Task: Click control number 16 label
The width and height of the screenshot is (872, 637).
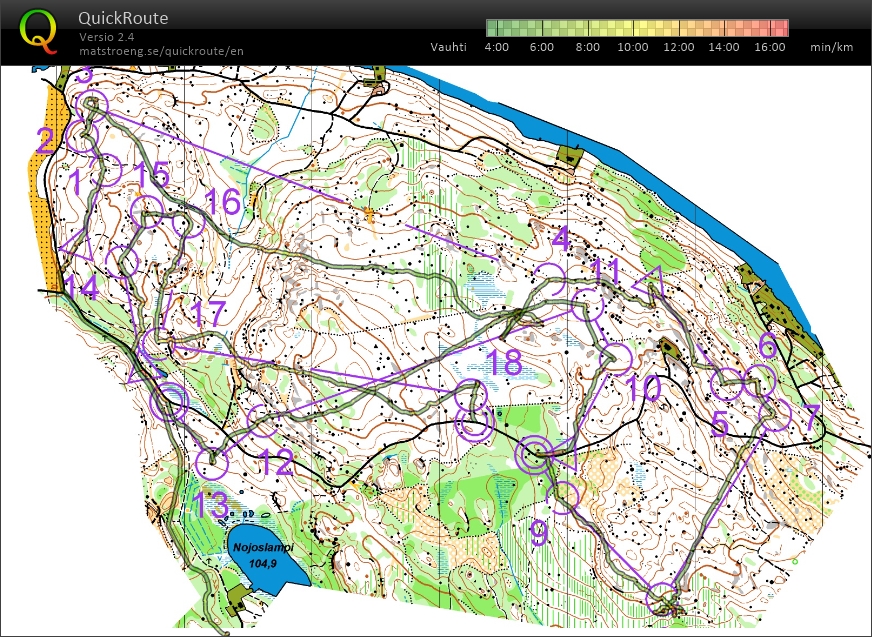Action: [x=224, y=202]
